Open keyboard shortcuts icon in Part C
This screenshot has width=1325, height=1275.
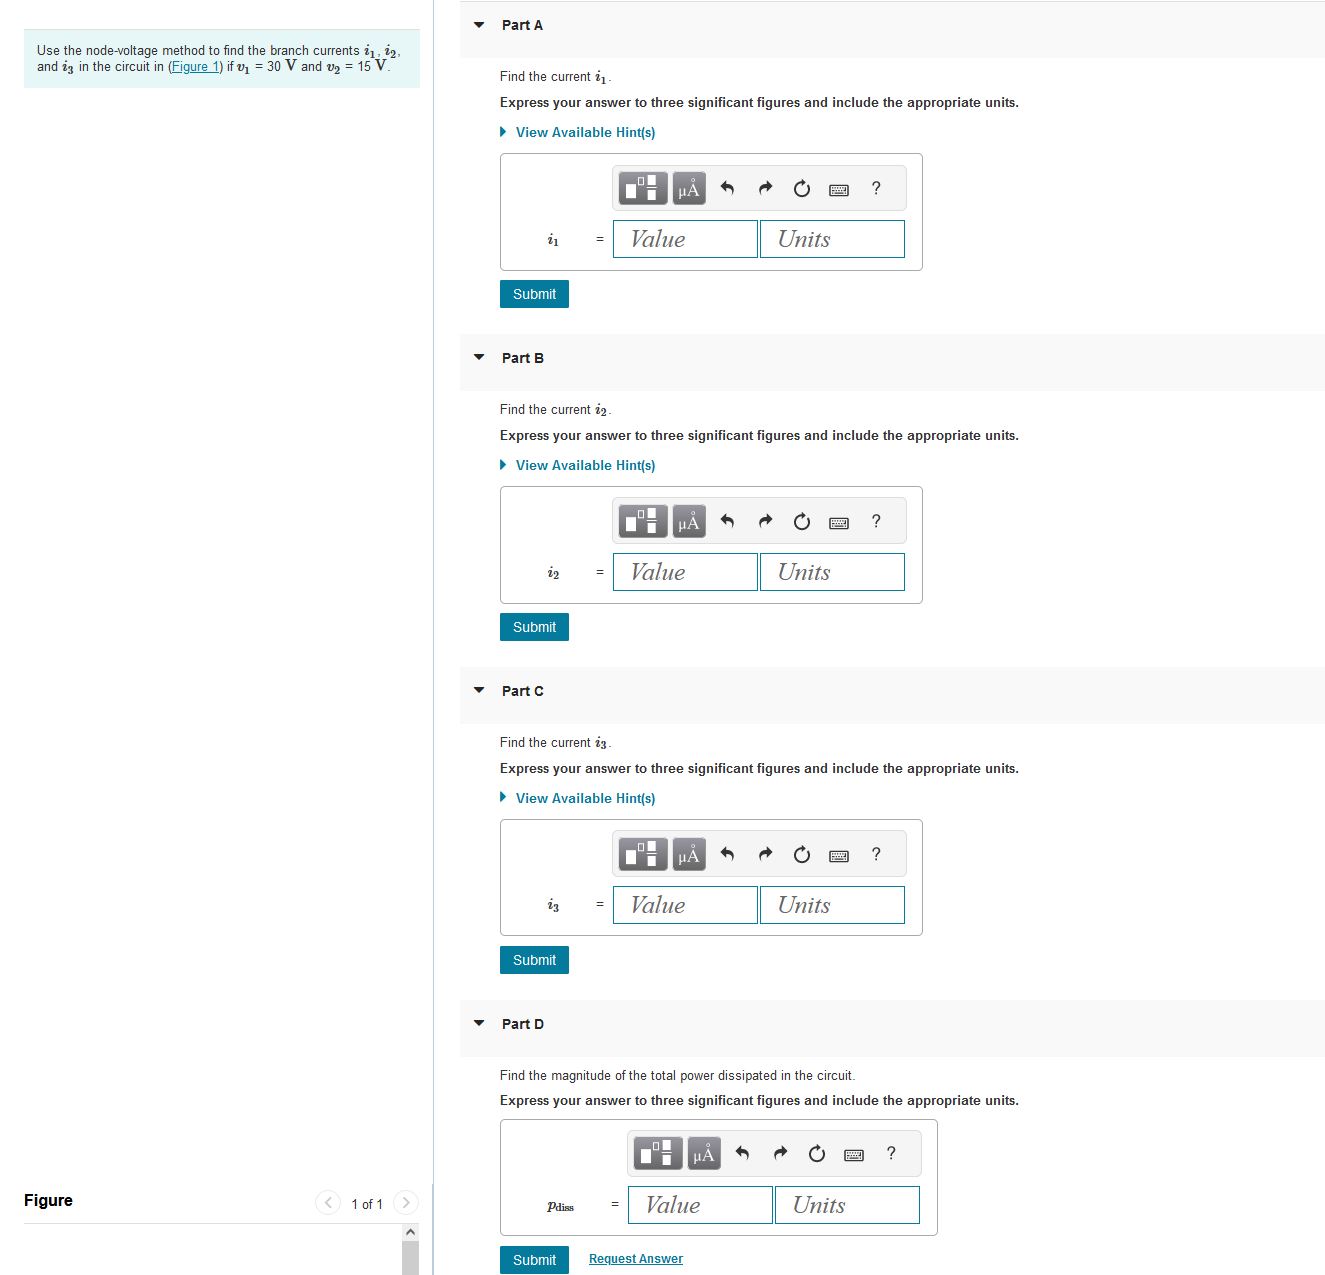[x=839, y=853]
